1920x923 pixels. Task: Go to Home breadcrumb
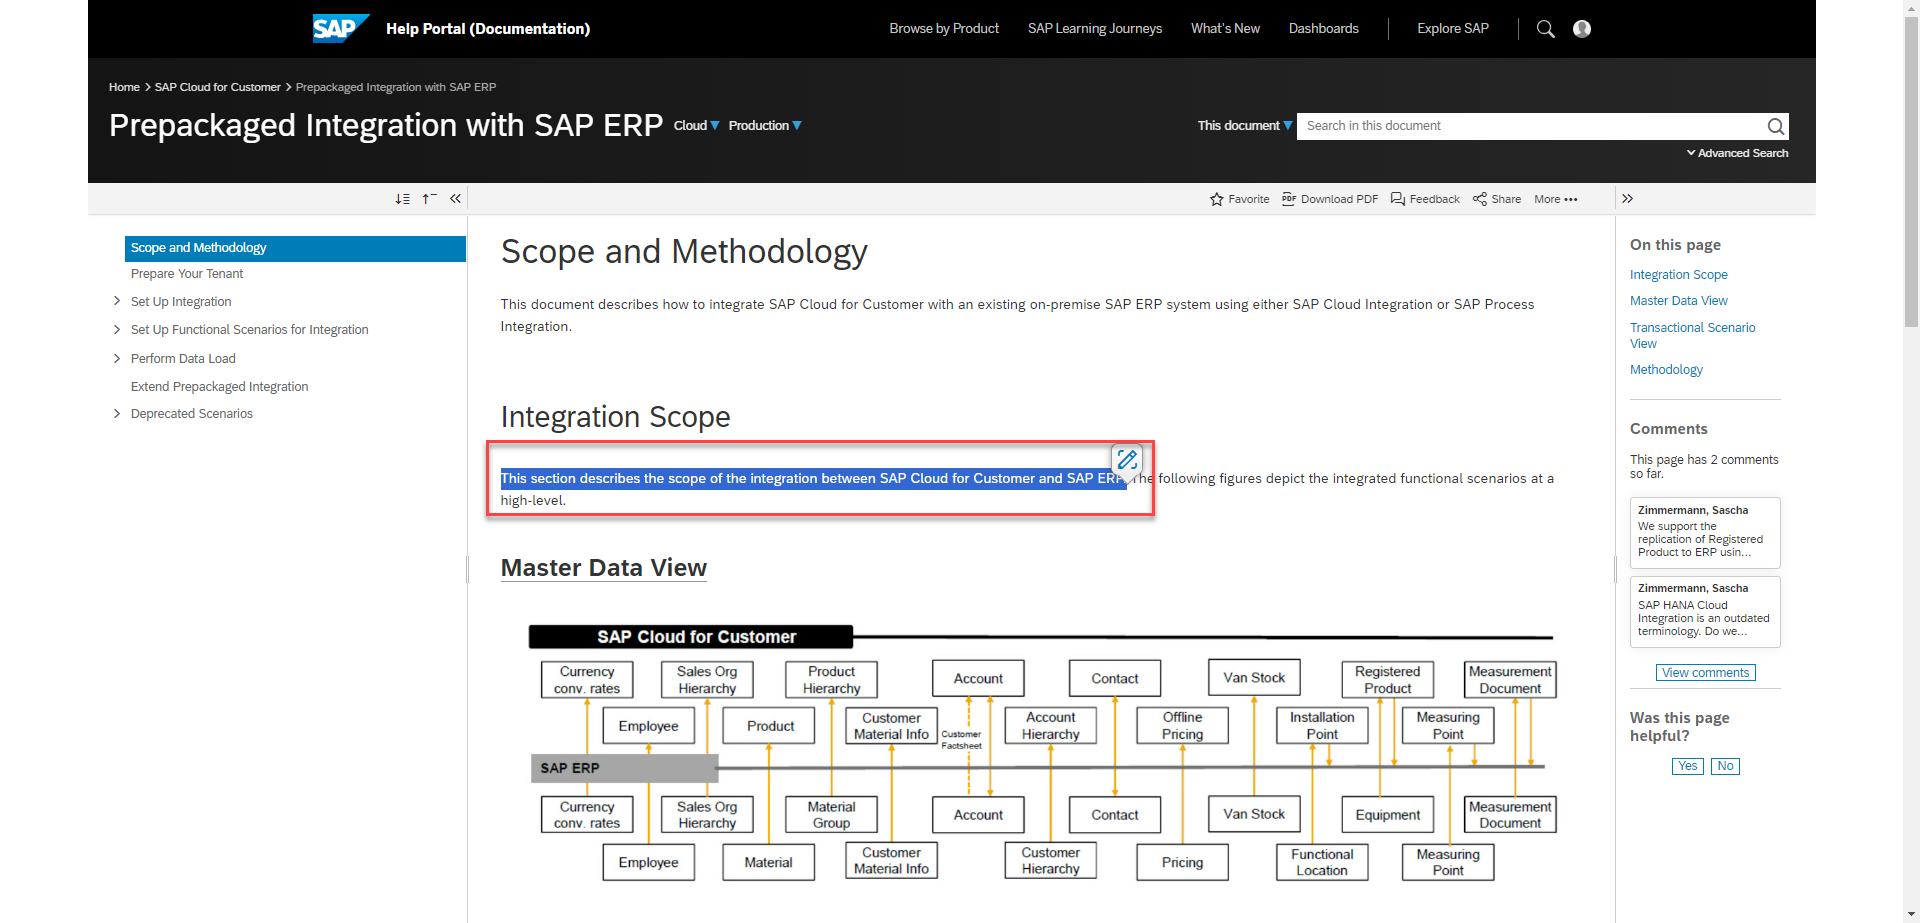124,87
